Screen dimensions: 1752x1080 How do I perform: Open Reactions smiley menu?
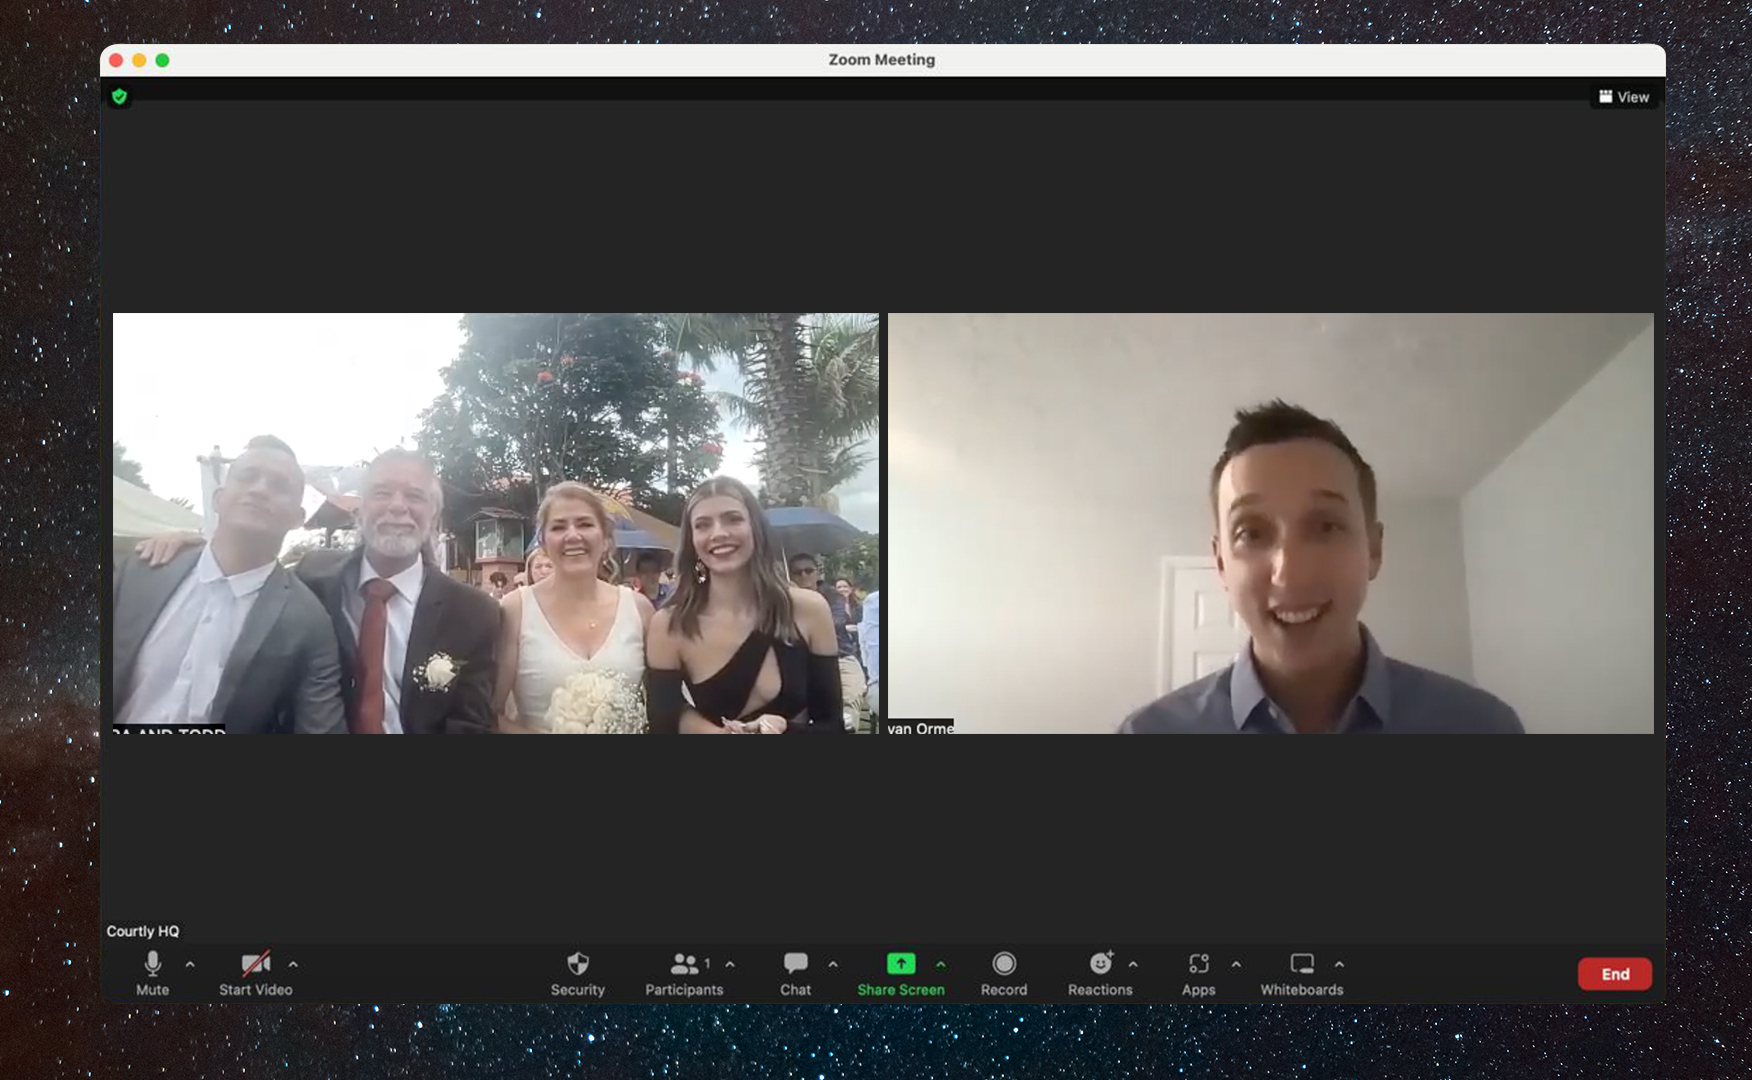point(1100,973)
